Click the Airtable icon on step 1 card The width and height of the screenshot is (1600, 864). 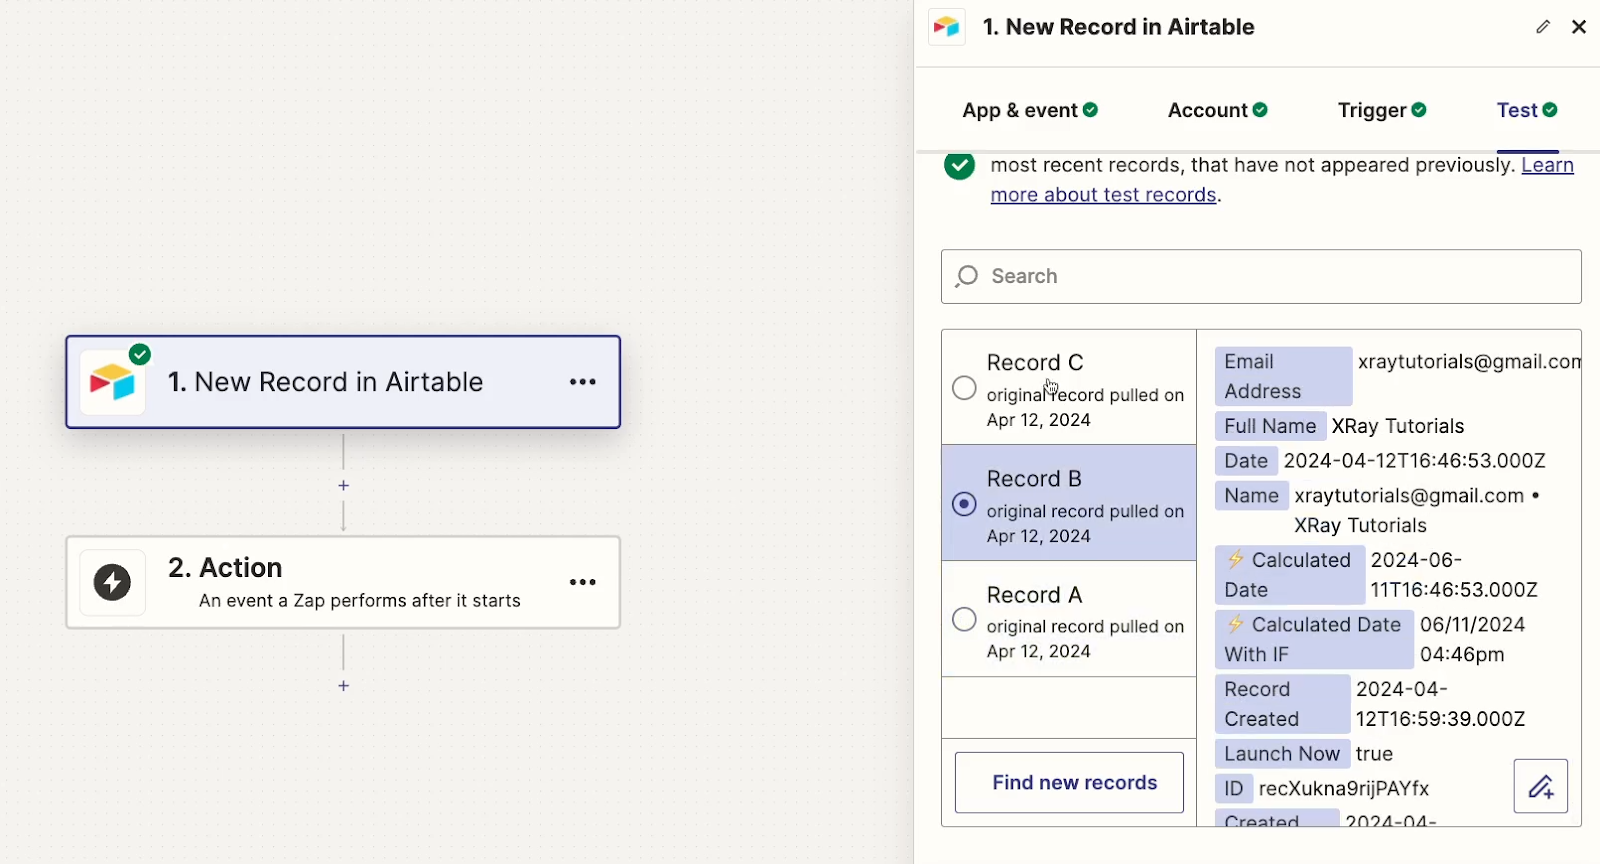pos(112,382)
